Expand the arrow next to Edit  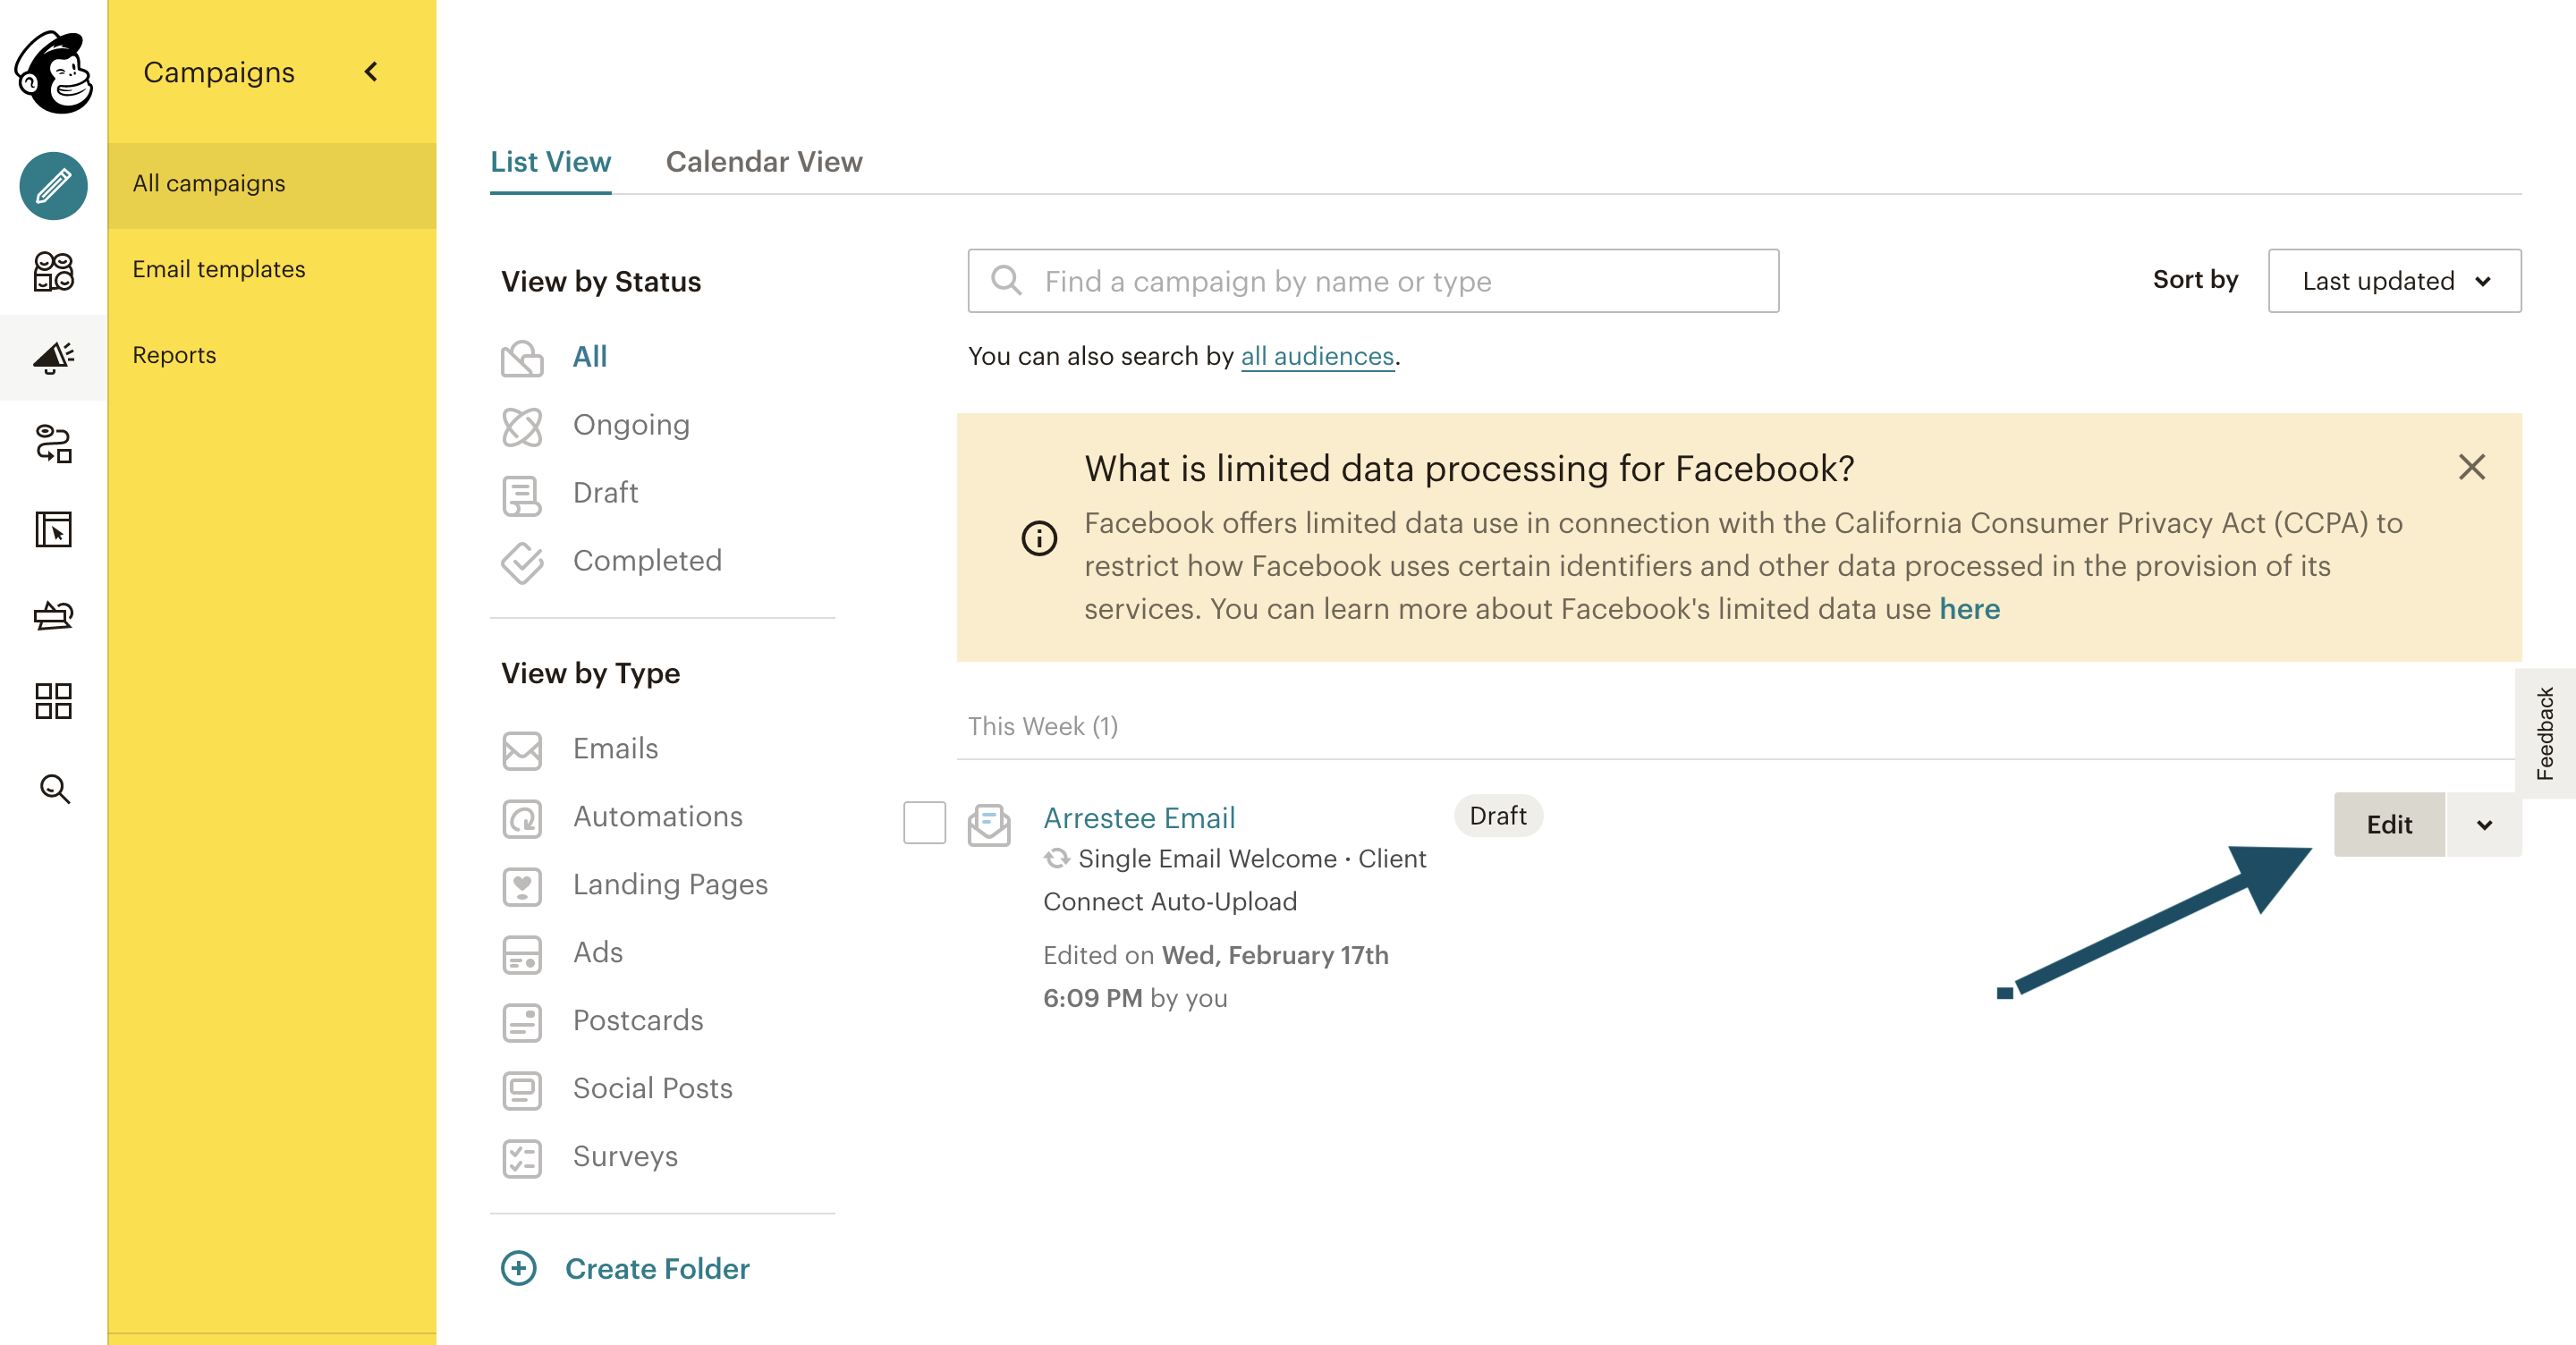[2483, 825]
